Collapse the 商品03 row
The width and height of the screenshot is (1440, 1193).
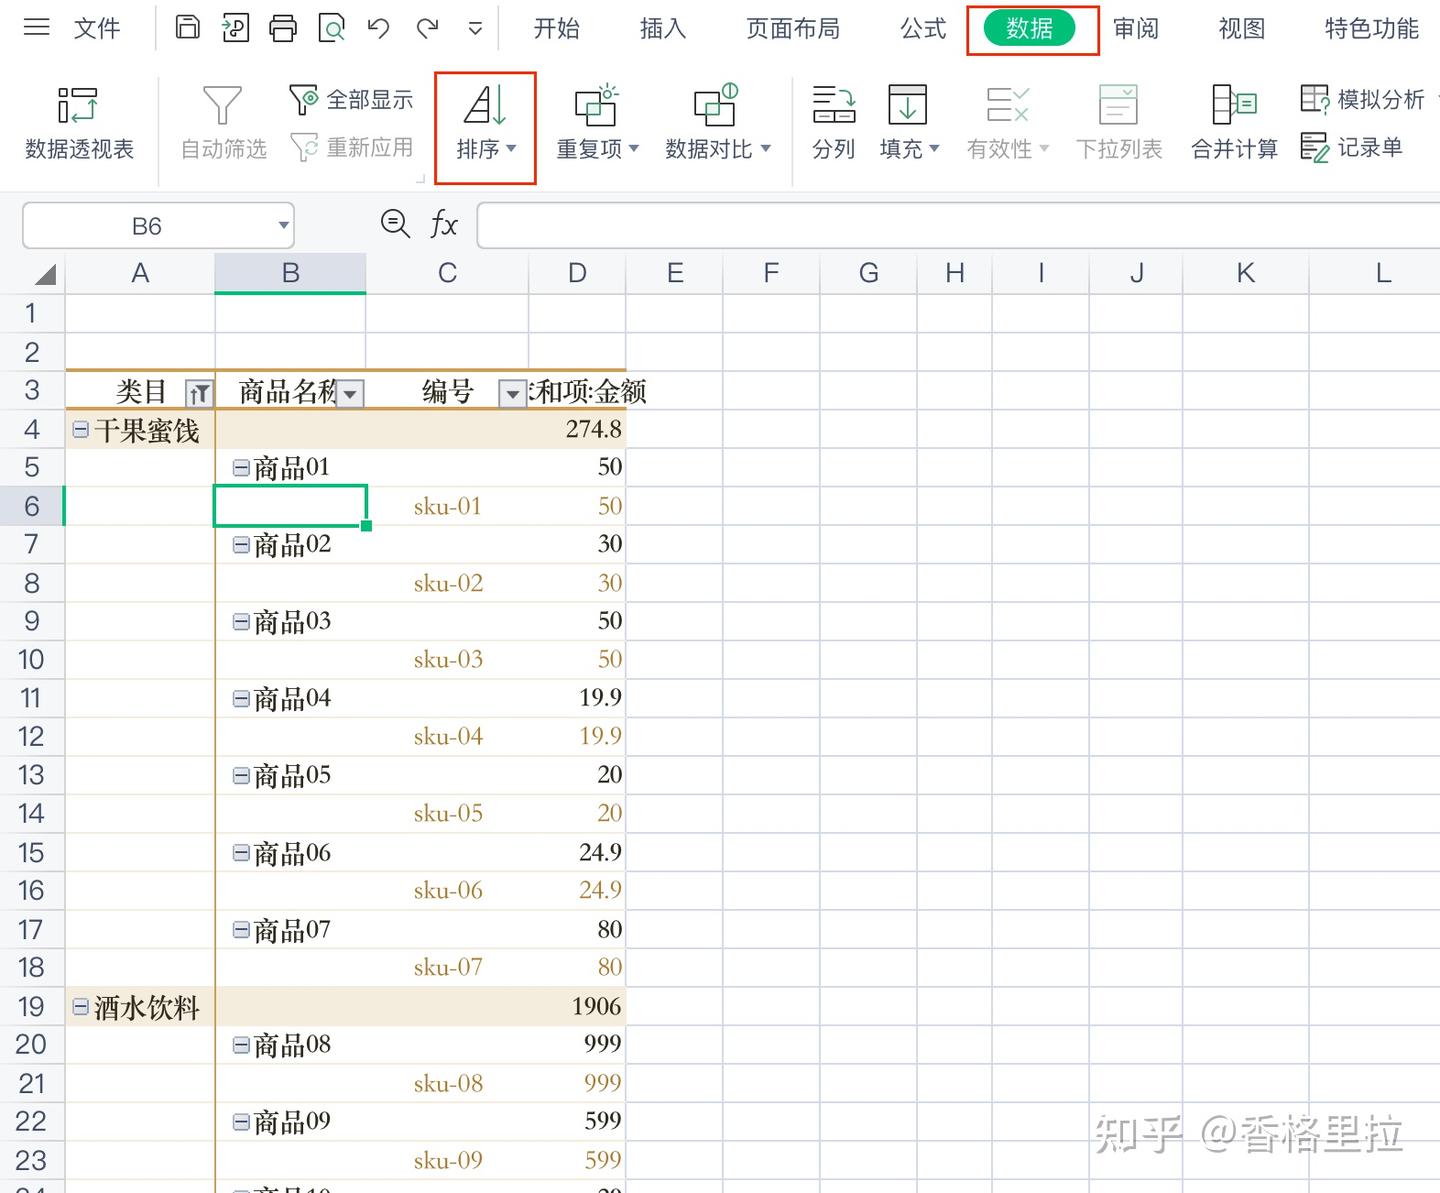pyautogui.click(x=241, y=621)
